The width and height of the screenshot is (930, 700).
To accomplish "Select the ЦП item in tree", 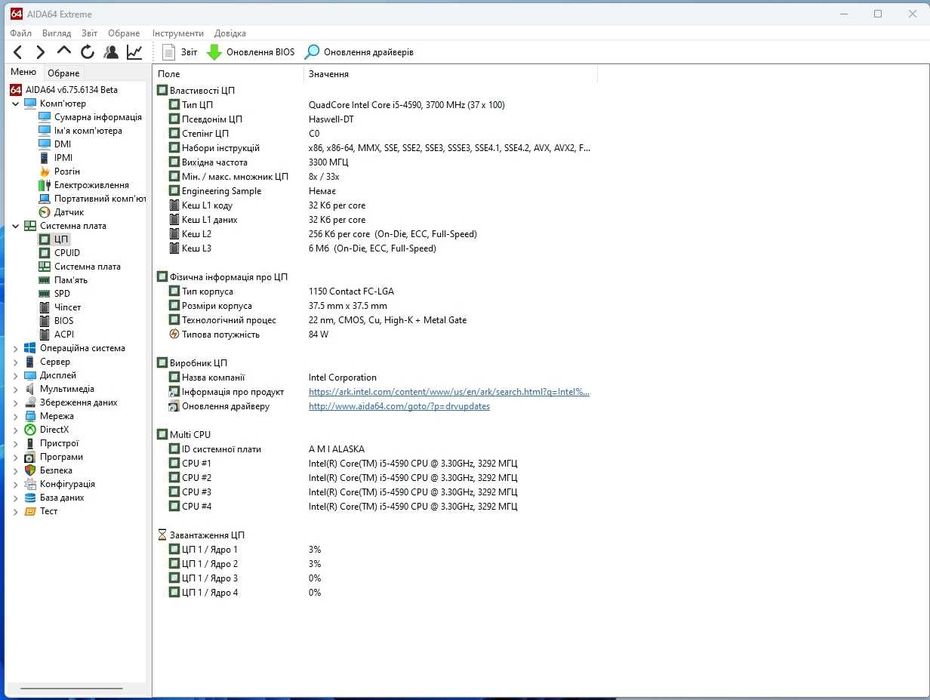I will [x=54, y=239].
